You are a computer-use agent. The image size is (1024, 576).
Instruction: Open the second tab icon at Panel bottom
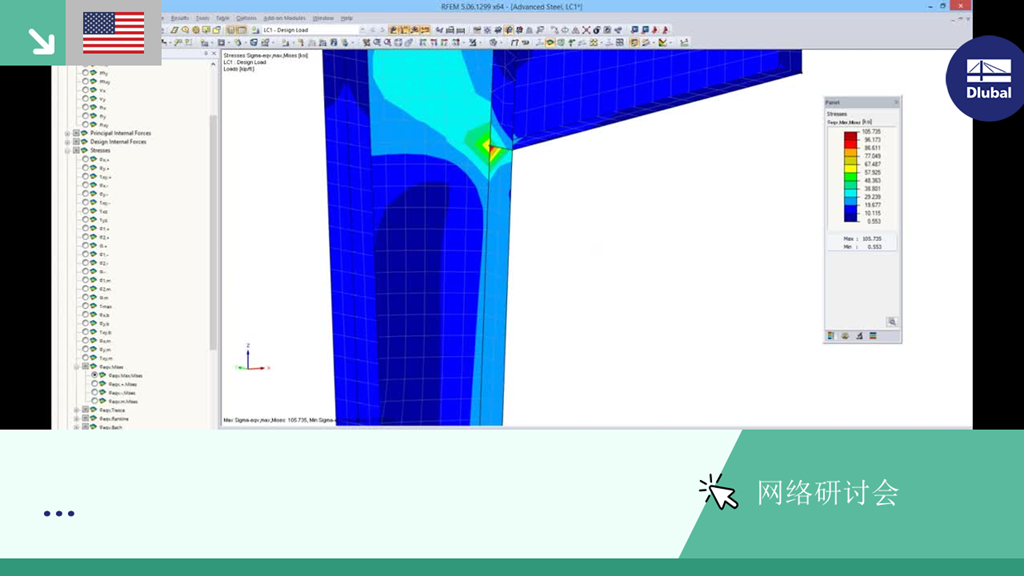click(x=845, y=336)
